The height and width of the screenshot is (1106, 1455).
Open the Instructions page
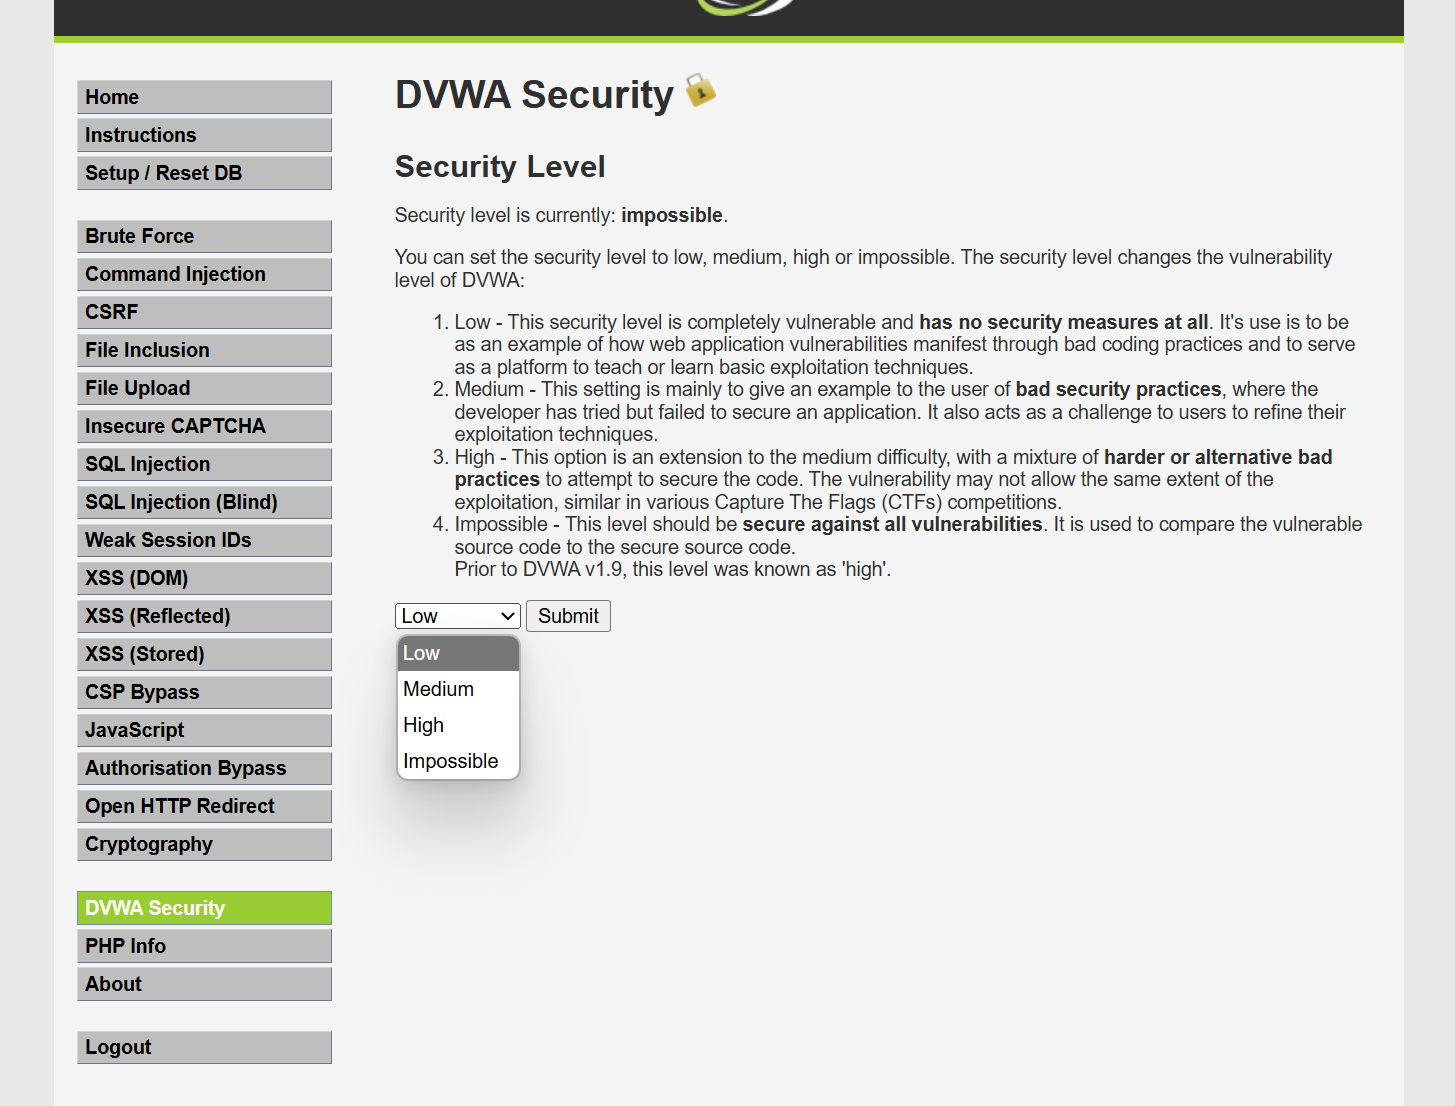(204, 135)
